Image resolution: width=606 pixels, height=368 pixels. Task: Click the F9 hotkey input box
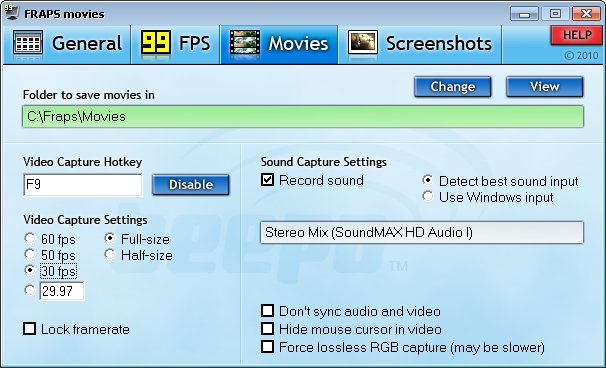point(83,185)
